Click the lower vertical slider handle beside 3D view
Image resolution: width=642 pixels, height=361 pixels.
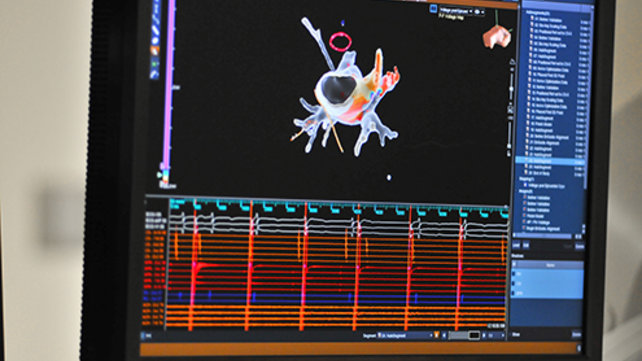[509, 146]
